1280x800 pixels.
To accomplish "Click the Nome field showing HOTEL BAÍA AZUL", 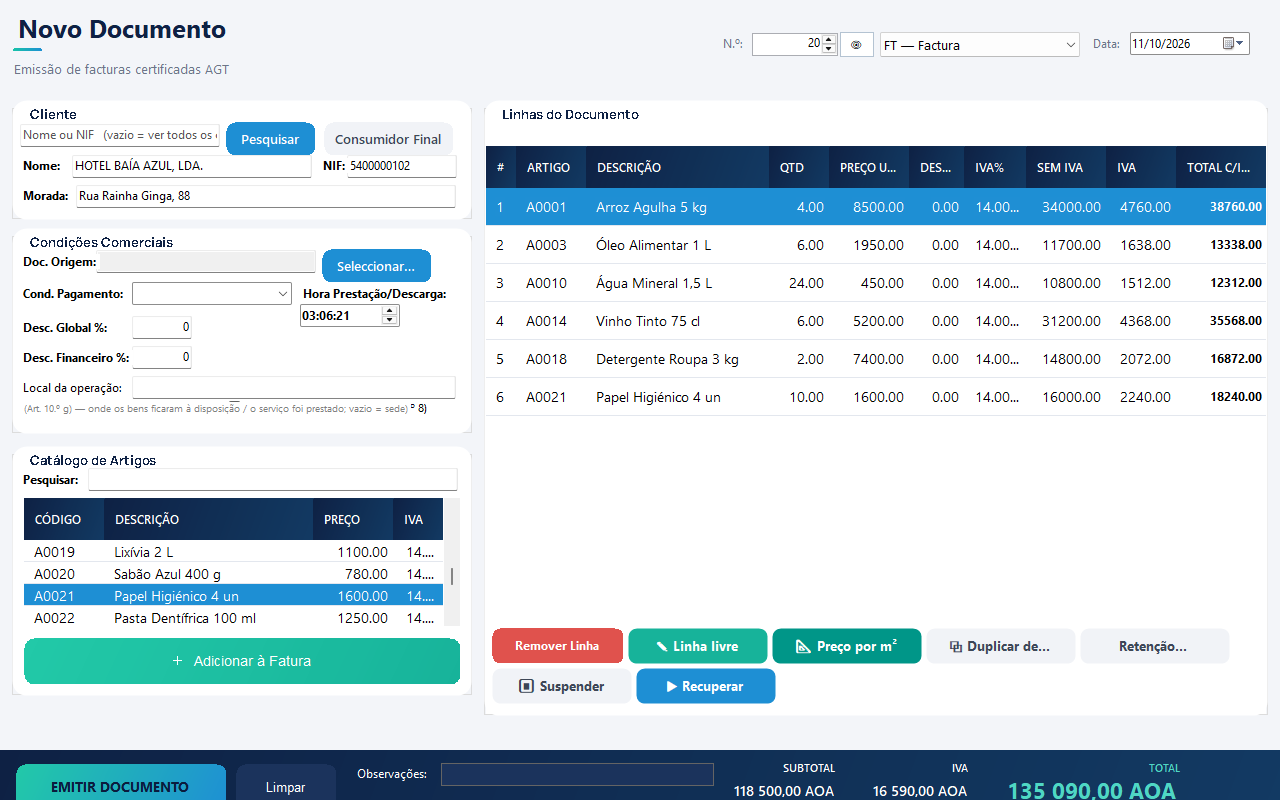I will [x=191, y=166].
